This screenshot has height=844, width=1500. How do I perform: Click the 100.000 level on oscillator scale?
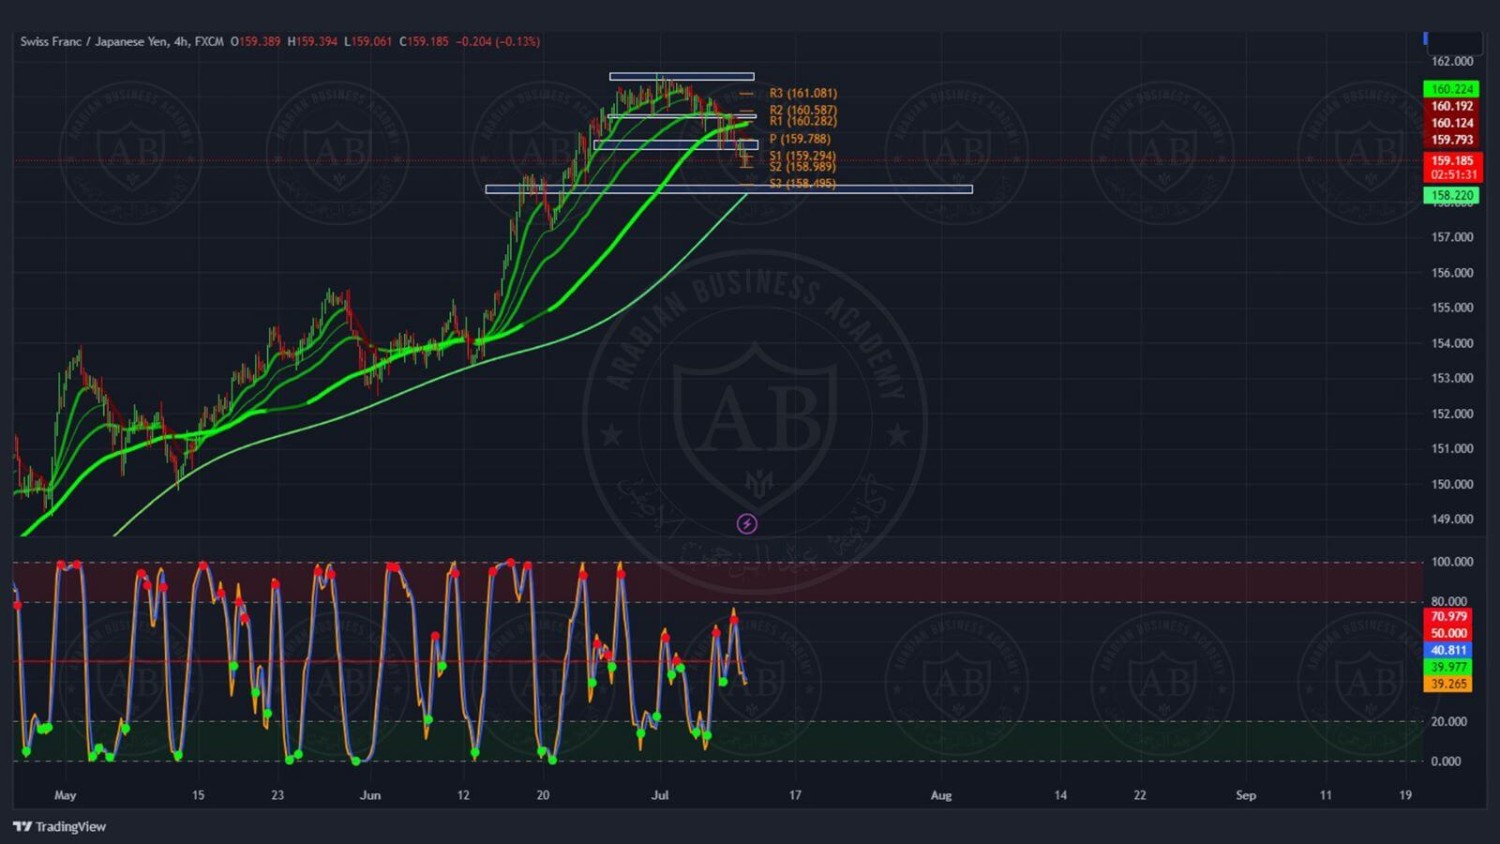coord(1451,562)
